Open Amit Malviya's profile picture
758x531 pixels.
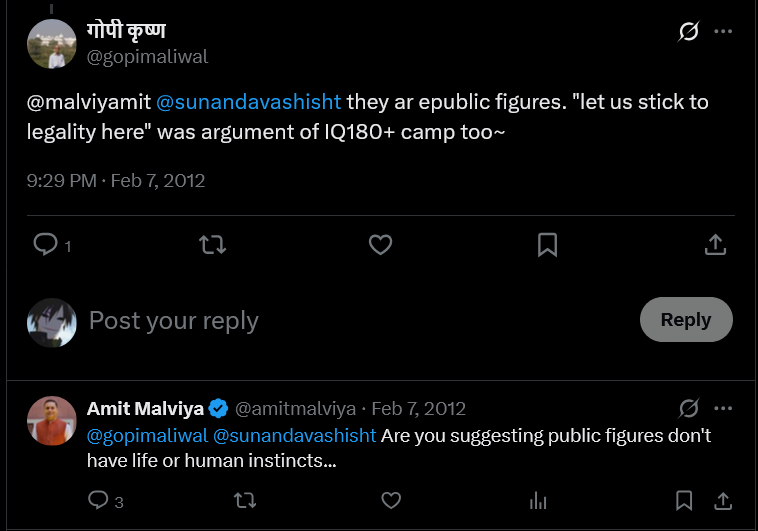click(x=52, y=421)
